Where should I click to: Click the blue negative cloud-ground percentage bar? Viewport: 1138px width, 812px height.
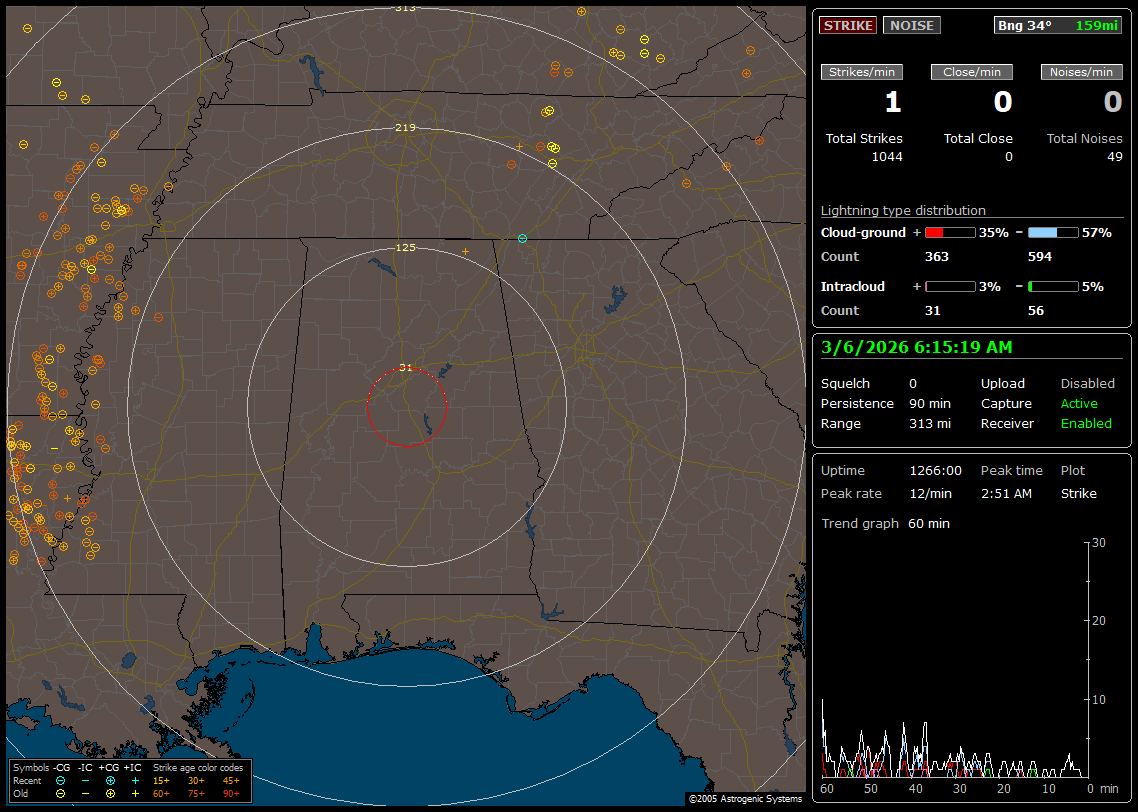[x=1053, y=232]
